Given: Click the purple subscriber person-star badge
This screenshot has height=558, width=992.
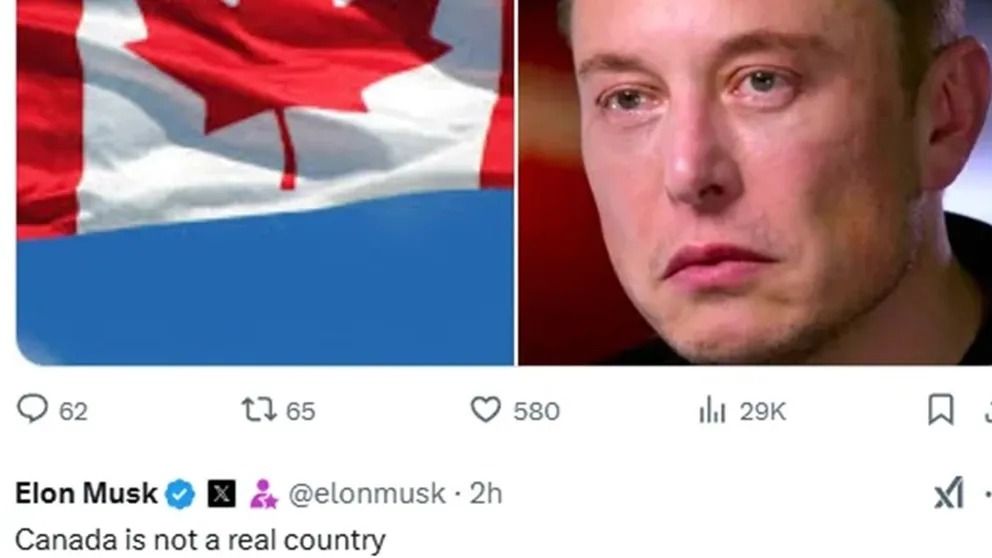Looking at the screenshot, I should coord(263,494).
